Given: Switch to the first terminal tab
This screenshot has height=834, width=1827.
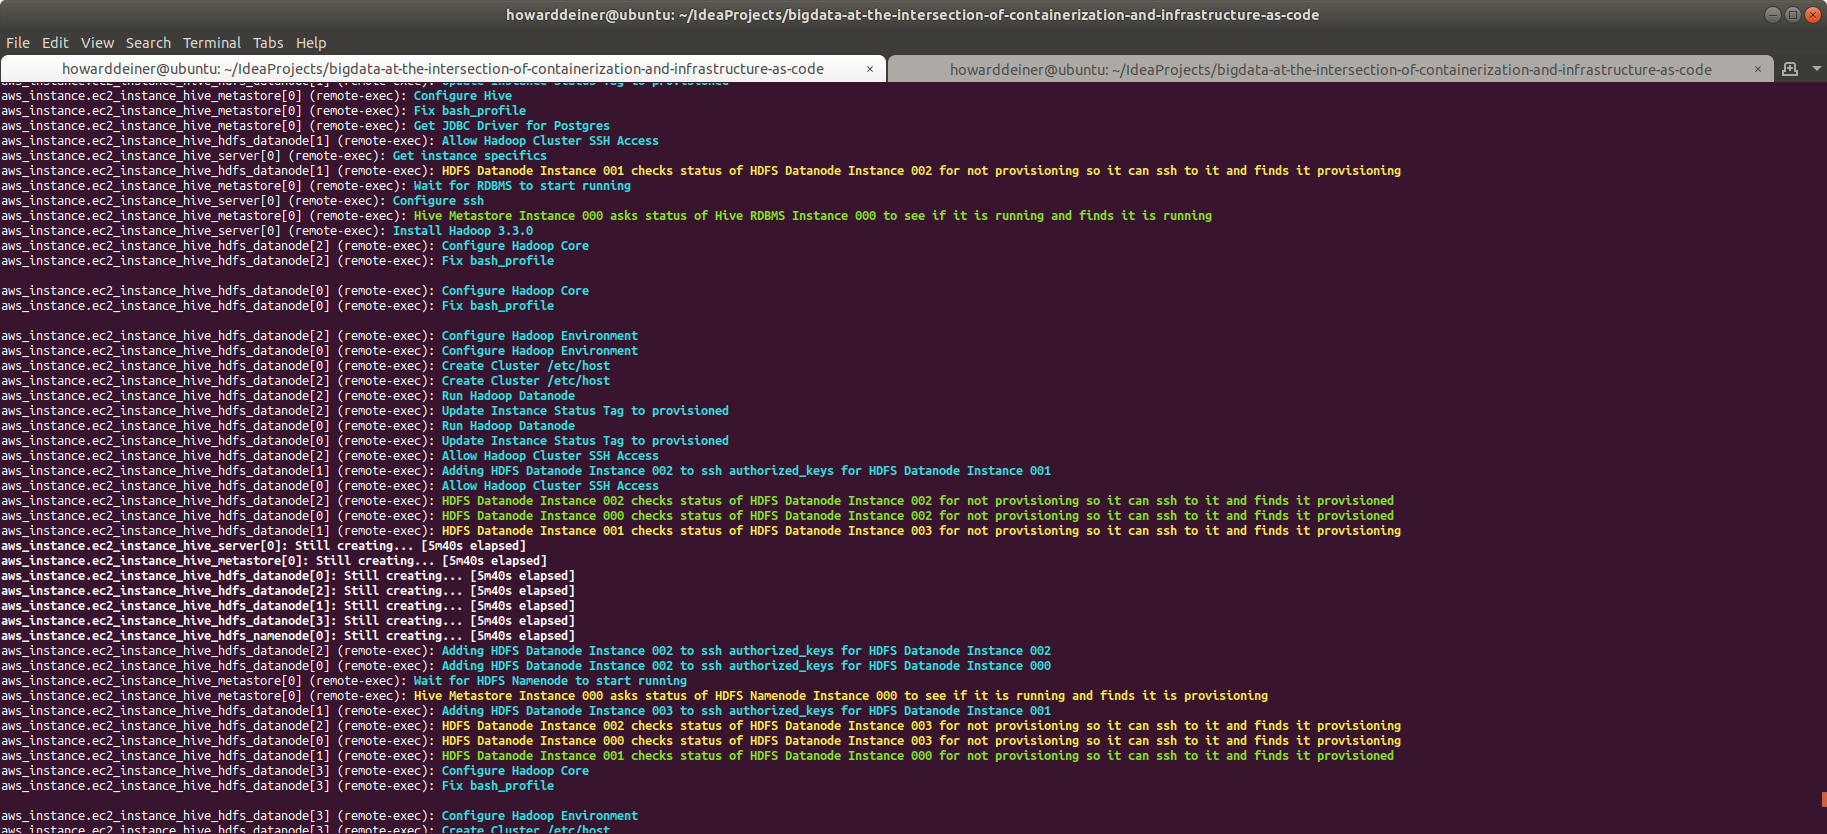Looking at the screenshot, I should tap(443, 69).
